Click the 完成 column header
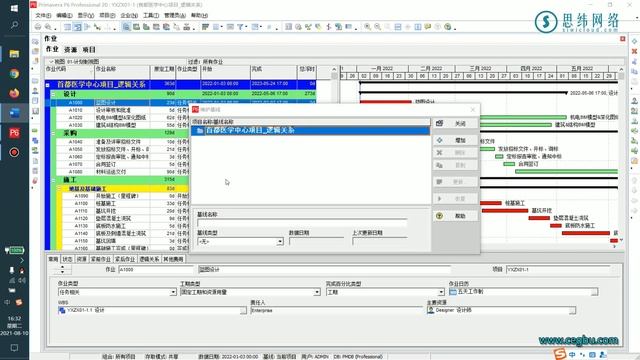 pyautogui.click(x=273, y=72)
